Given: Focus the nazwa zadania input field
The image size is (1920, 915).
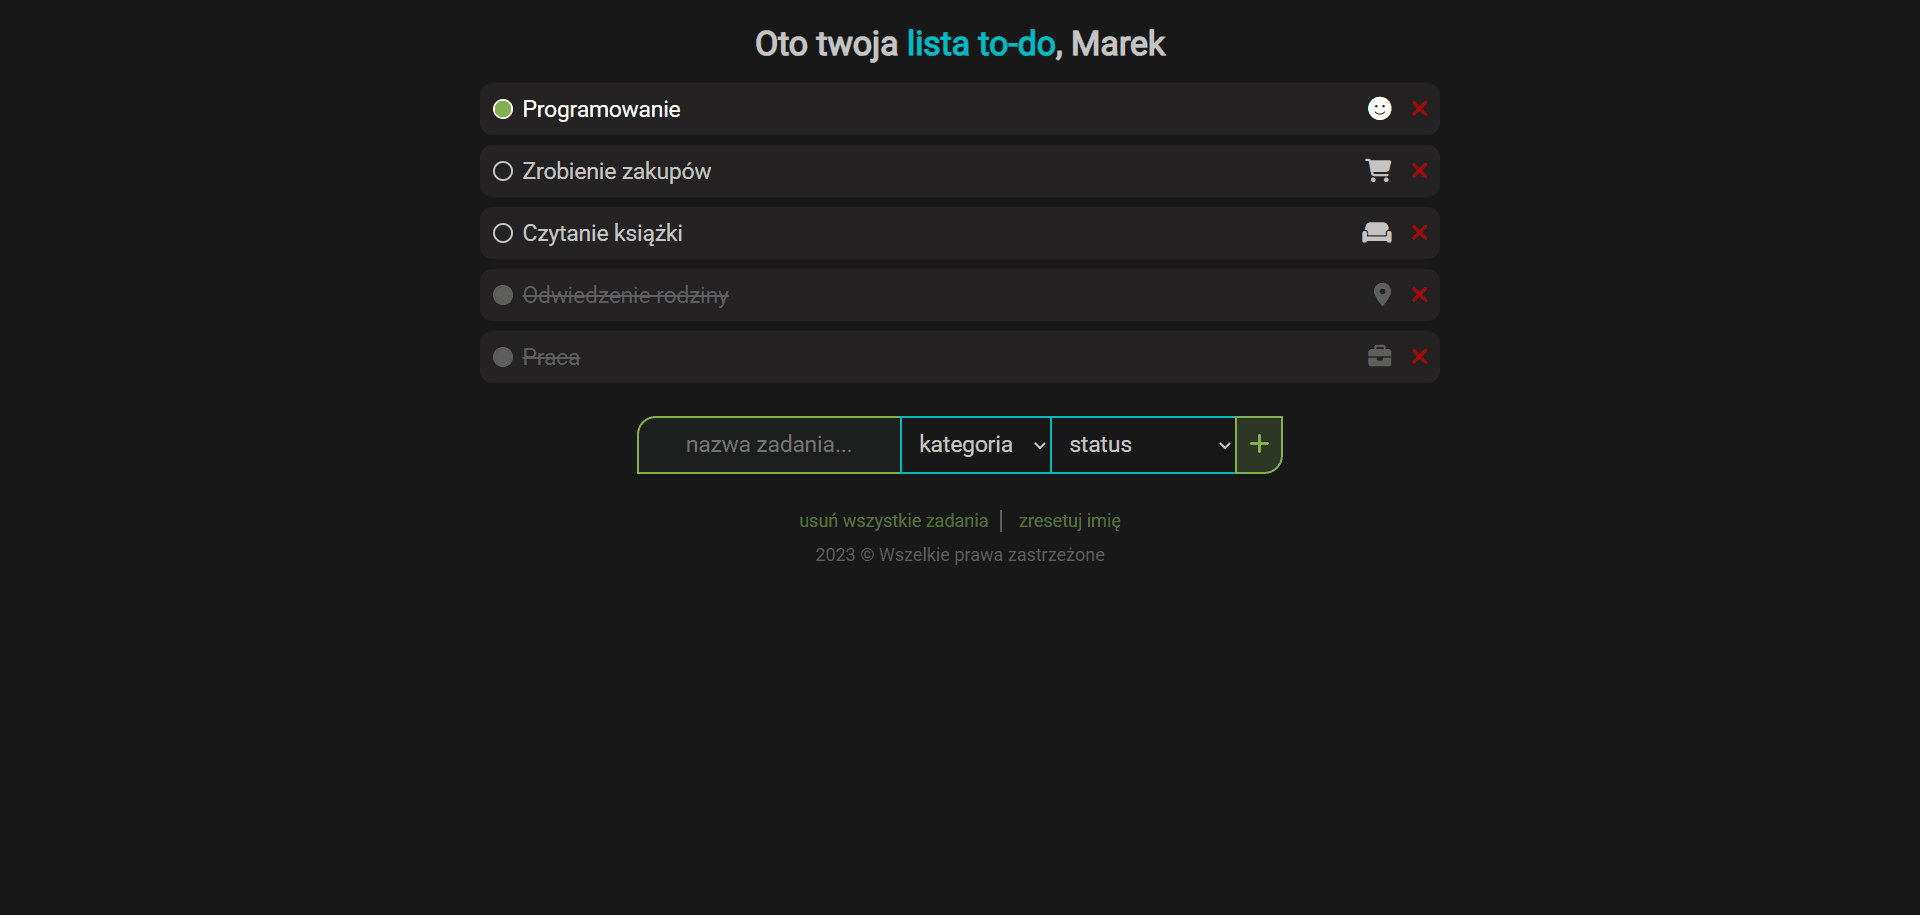Looking at the screenshot, I should coord(769,445).
